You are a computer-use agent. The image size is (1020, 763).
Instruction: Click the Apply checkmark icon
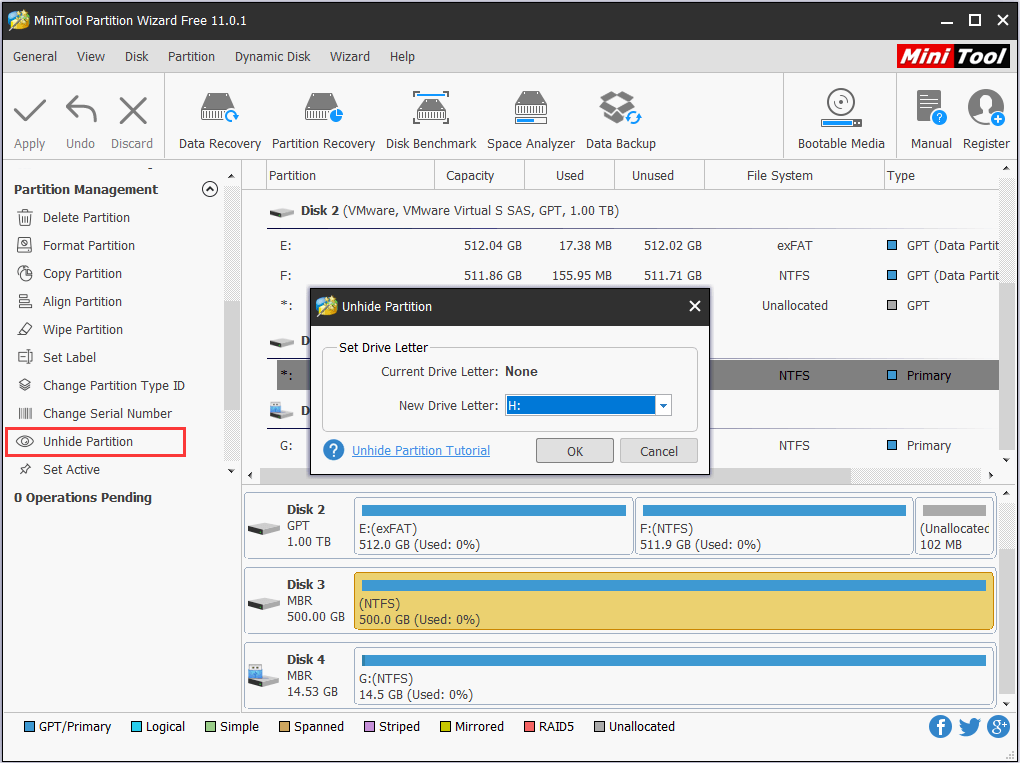(x=30, y=111)
